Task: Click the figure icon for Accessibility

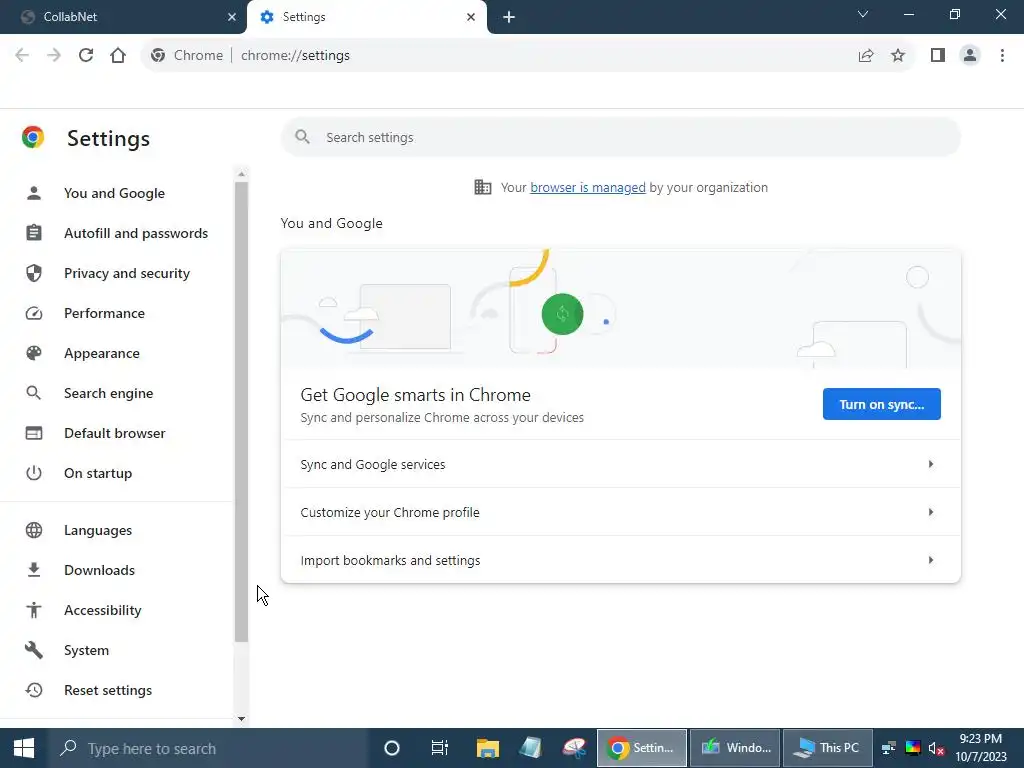Action: [34, 610]
